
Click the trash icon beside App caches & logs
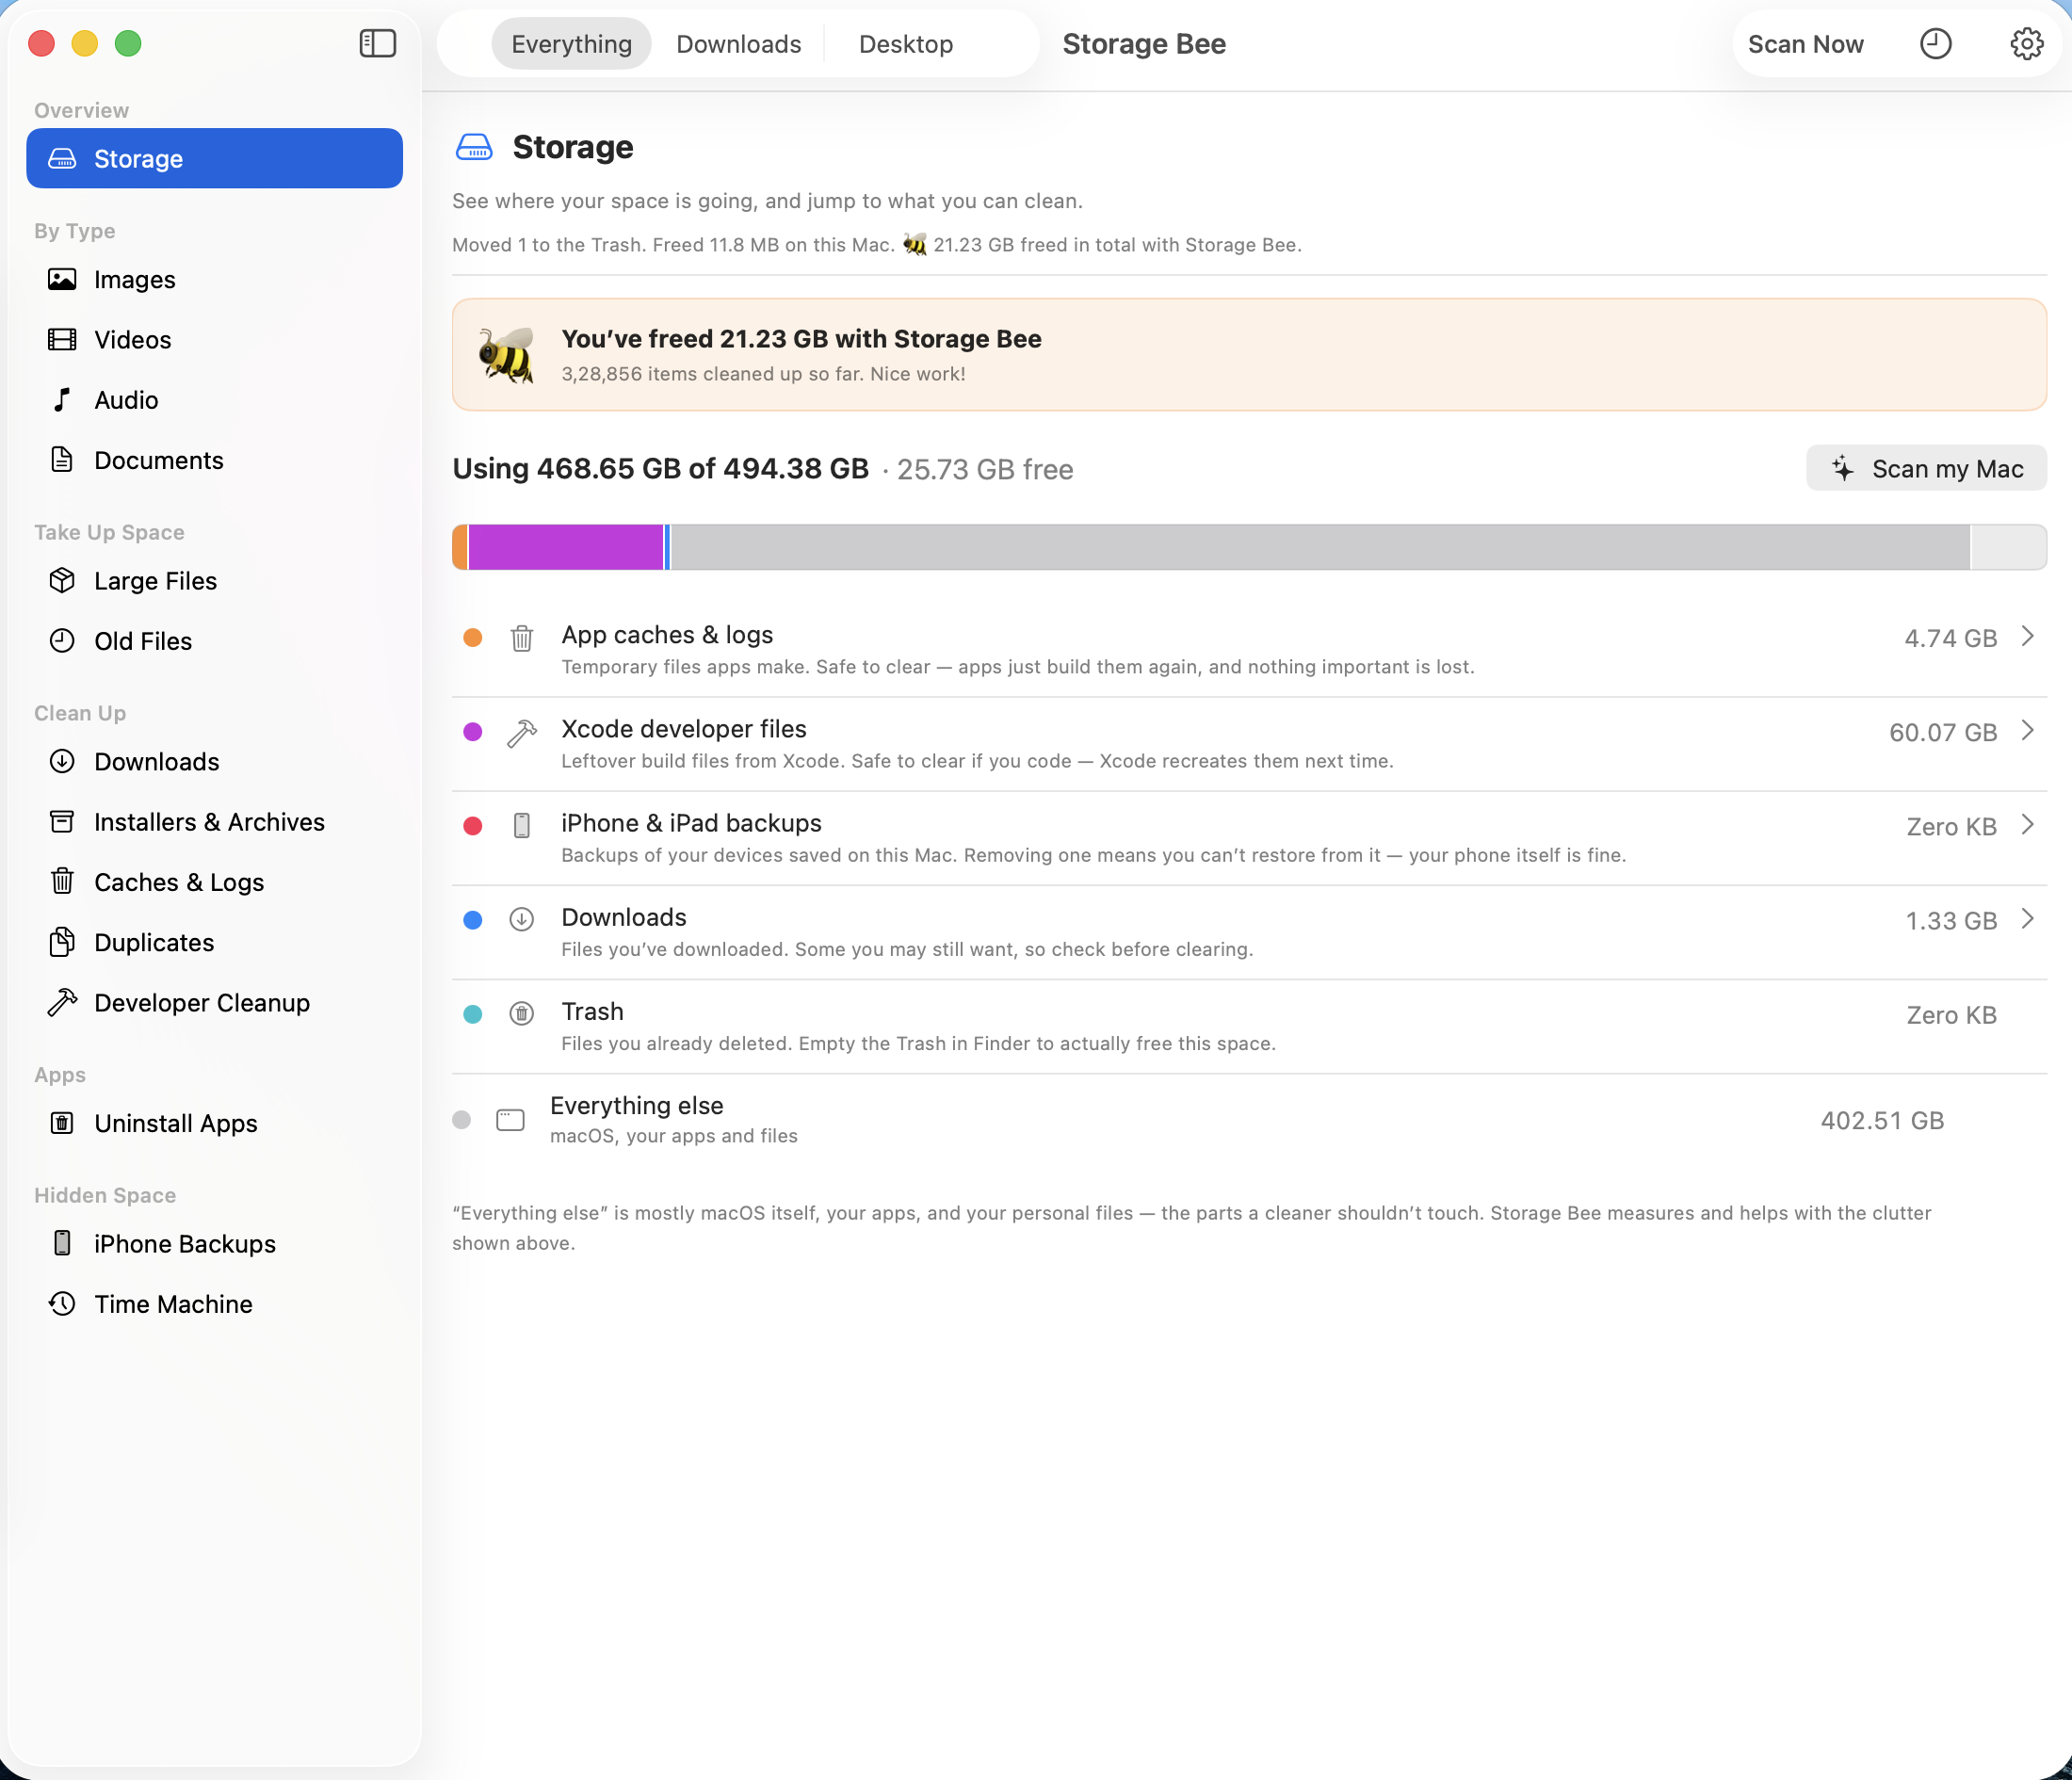(x=521, y=638)
